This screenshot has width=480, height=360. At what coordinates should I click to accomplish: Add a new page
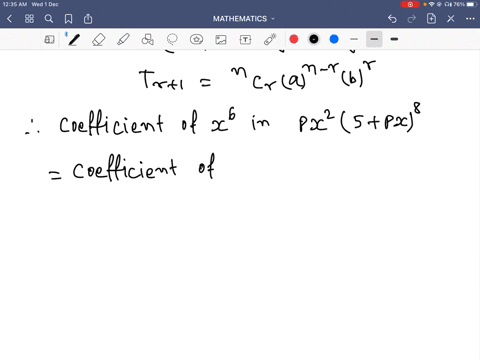coord(431,19)
